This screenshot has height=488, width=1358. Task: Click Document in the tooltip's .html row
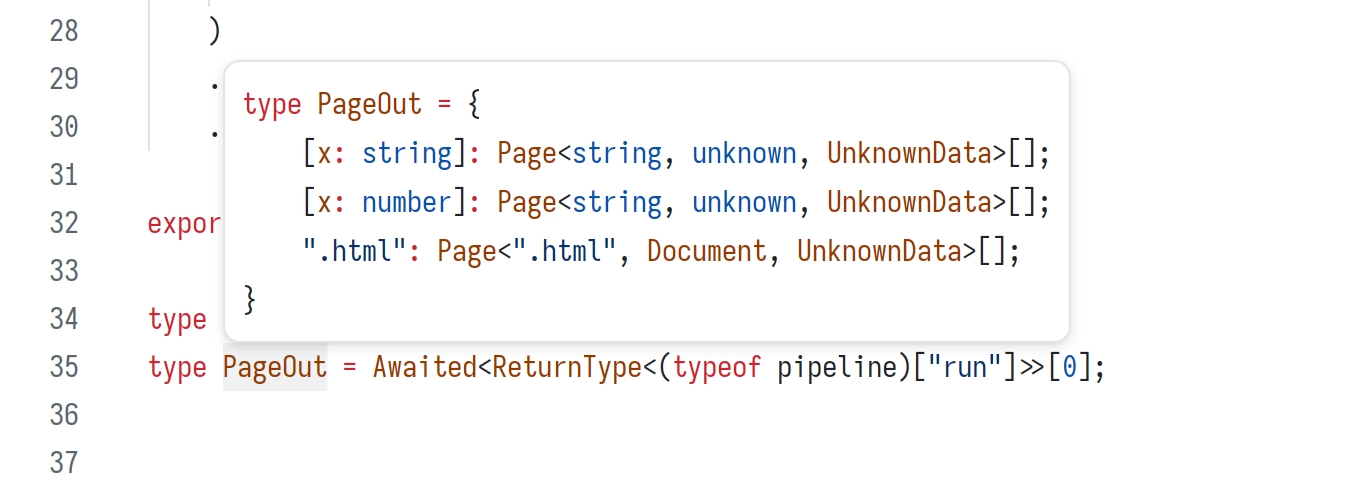point(707,251)
